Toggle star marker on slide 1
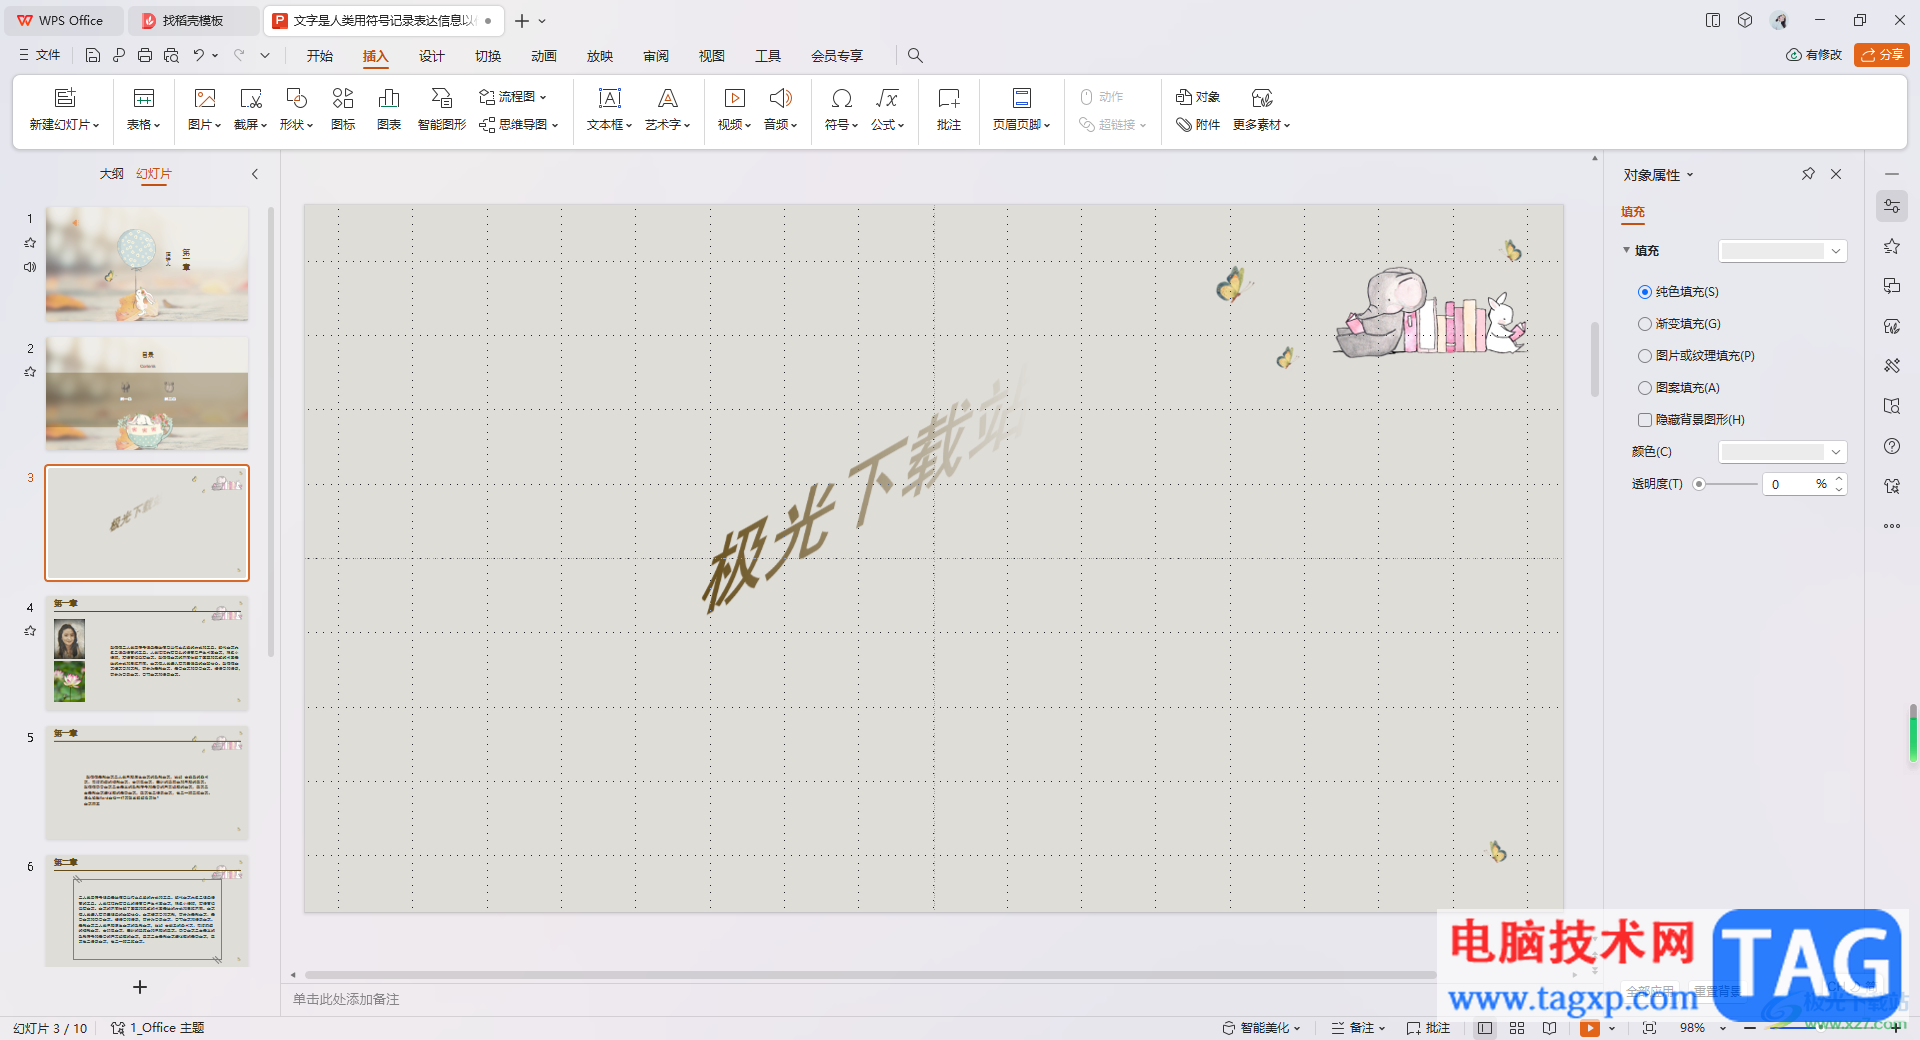Image resolution: width=1920 pixels, height=1040 pixels. [30, 243]
